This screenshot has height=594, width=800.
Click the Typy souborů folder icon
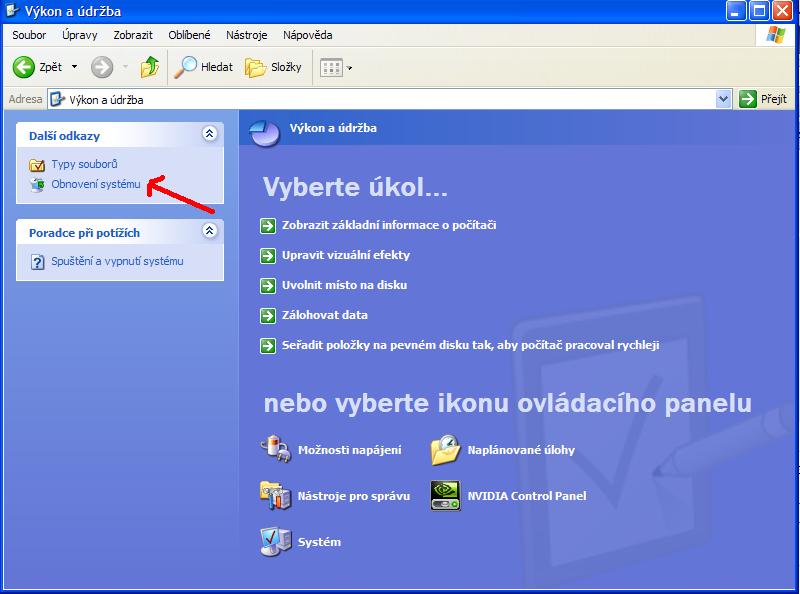37,165
